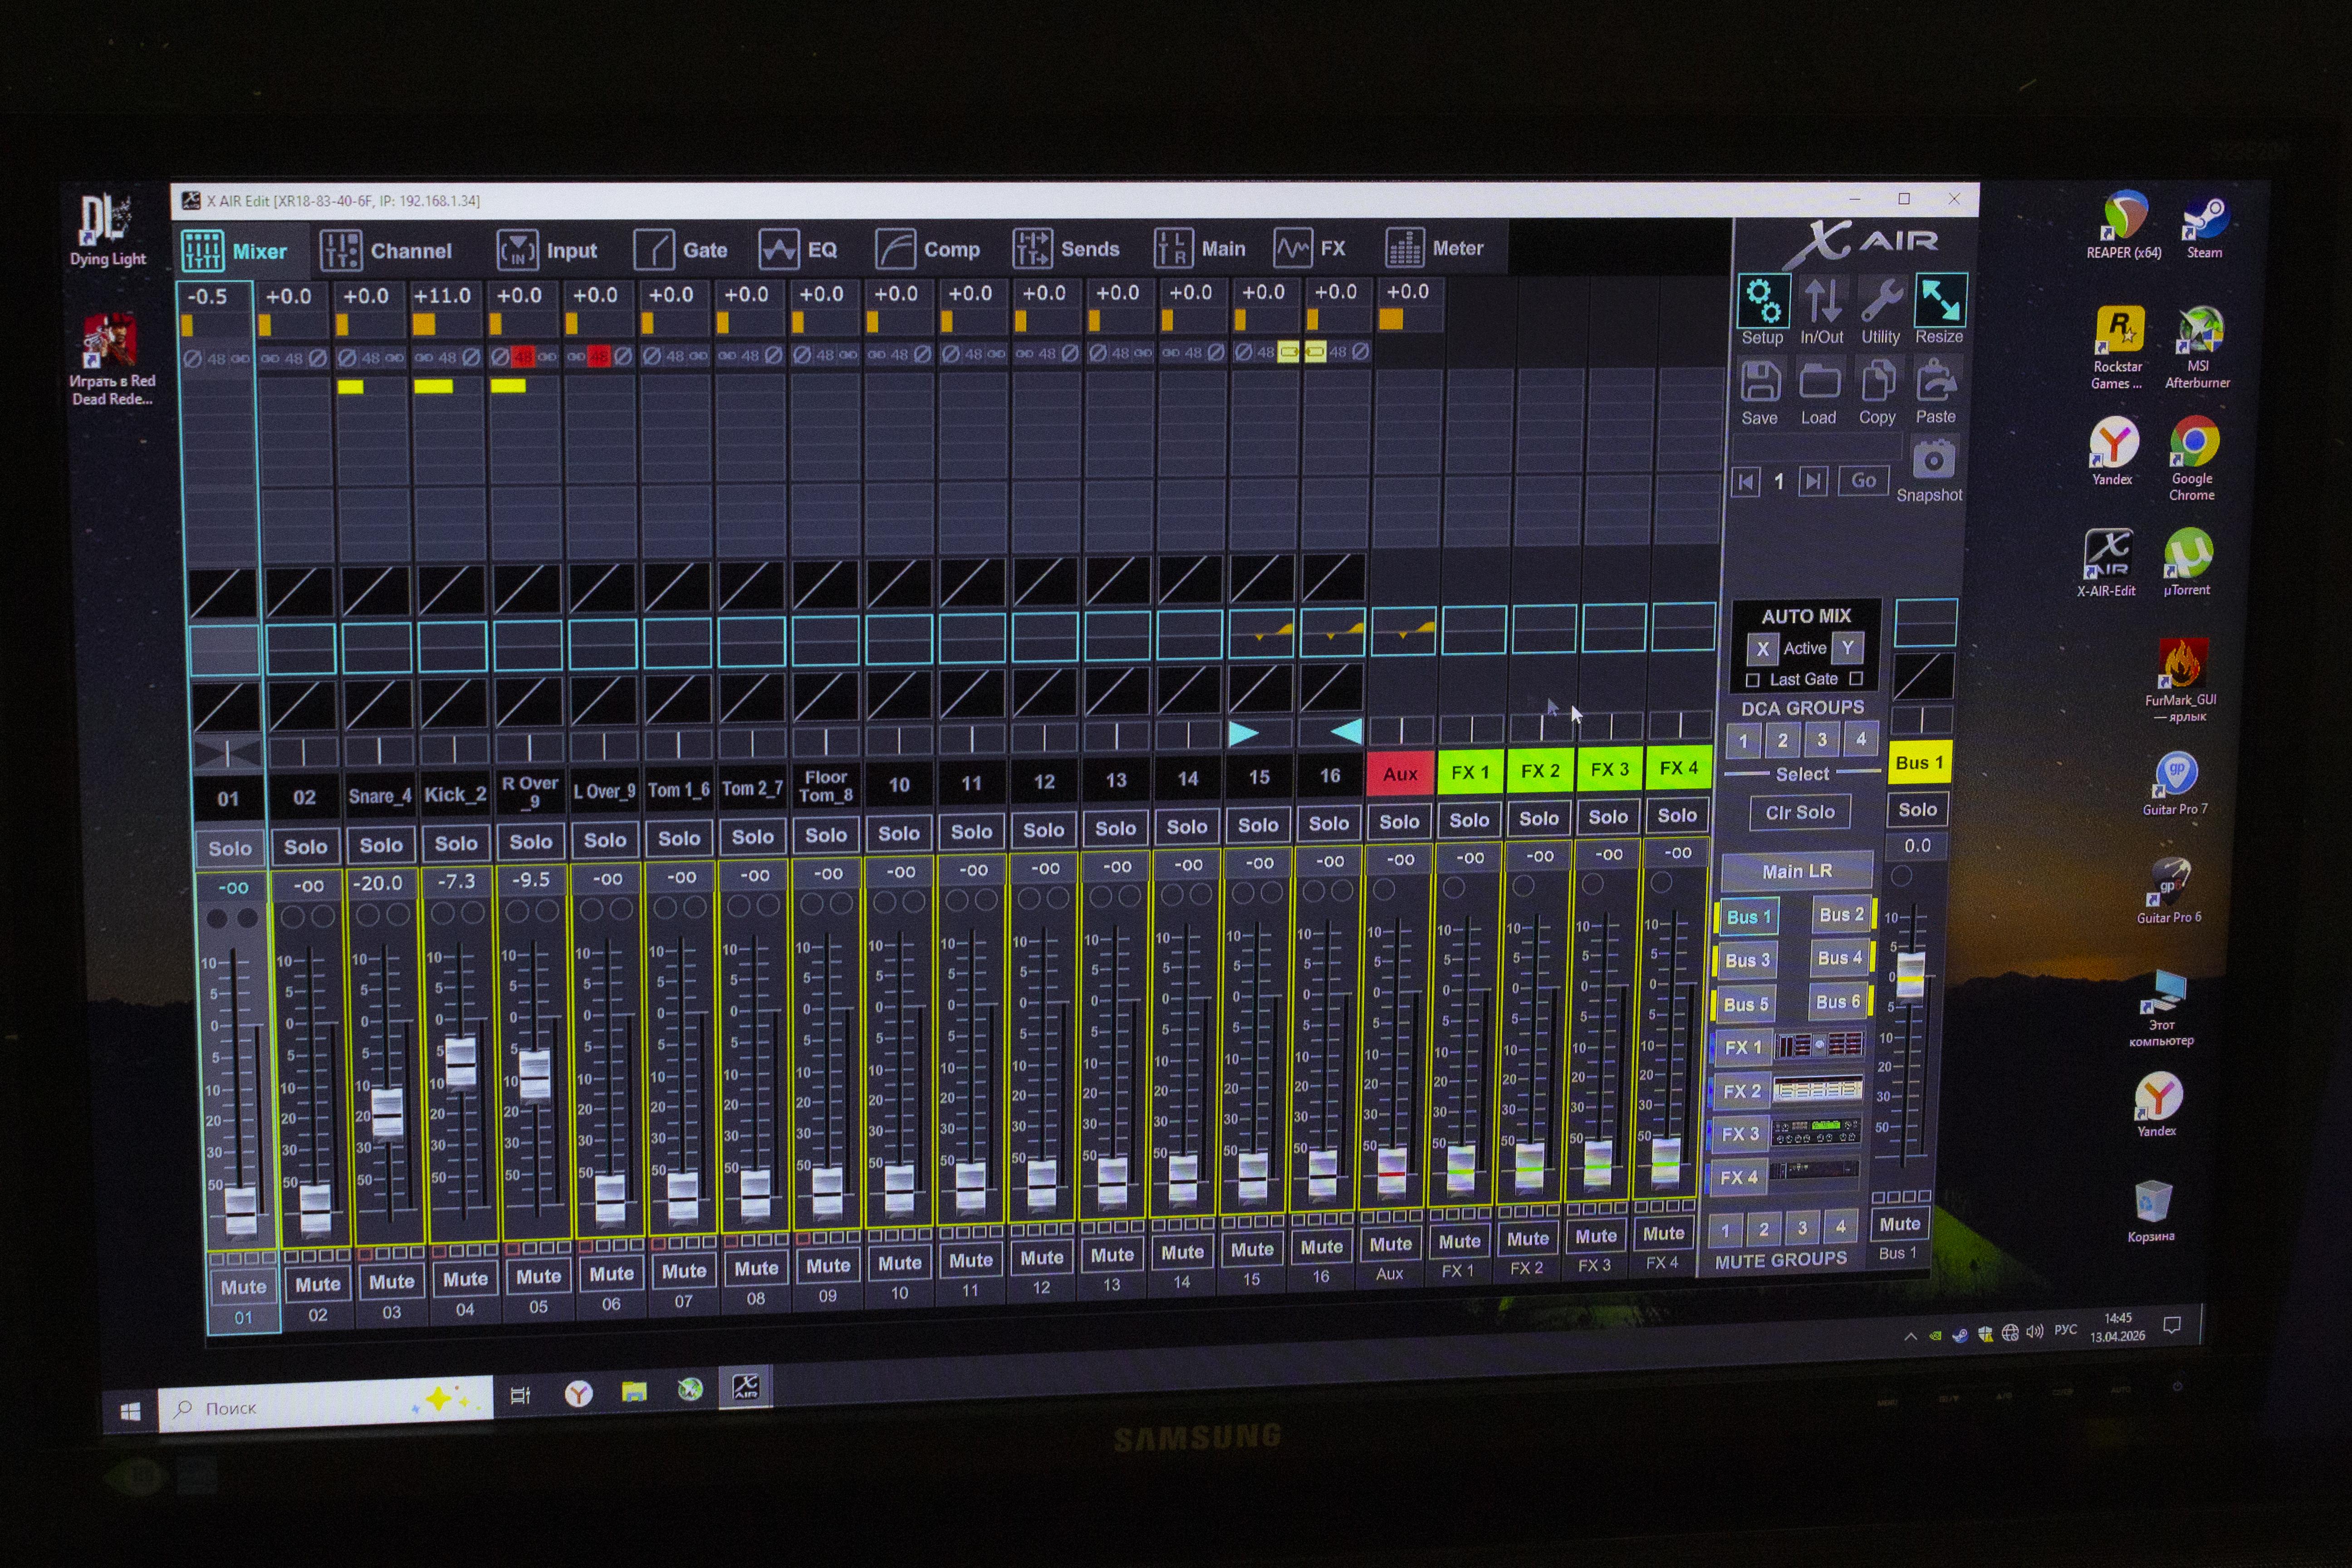
Task: Mute the Bus 1 master
Action: pyautogui.click(x=1899, y=1224)
